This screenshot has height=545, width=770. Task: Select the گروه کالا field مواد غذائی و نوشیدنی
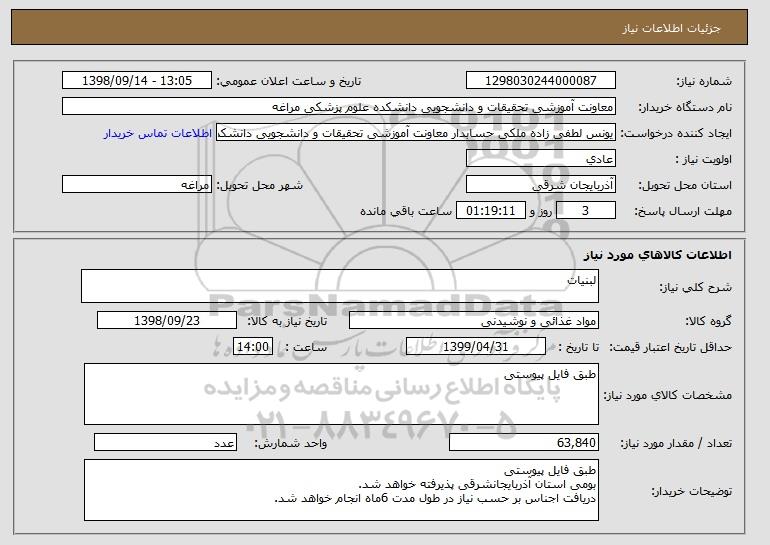click(x=474, y=321)
